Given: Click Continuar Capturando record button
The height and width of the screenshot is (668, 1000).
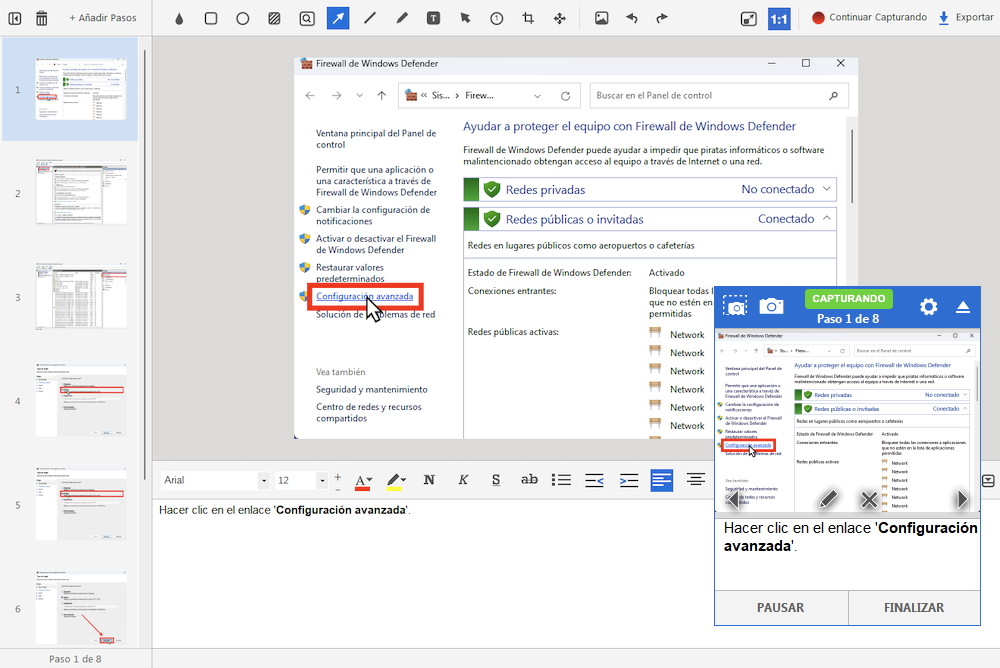Looking at the screenshot, I should (x=869, y=18).
